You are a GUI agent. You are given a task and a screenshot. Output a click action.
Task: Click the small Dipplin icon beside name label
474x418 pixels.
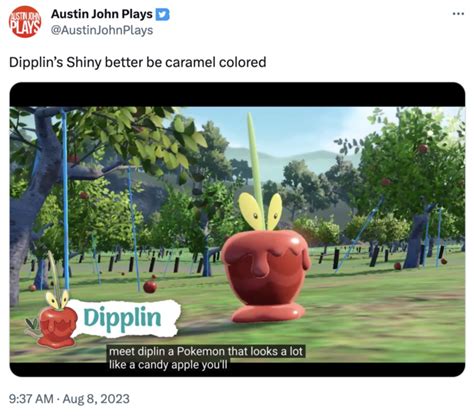pos(55,318)
